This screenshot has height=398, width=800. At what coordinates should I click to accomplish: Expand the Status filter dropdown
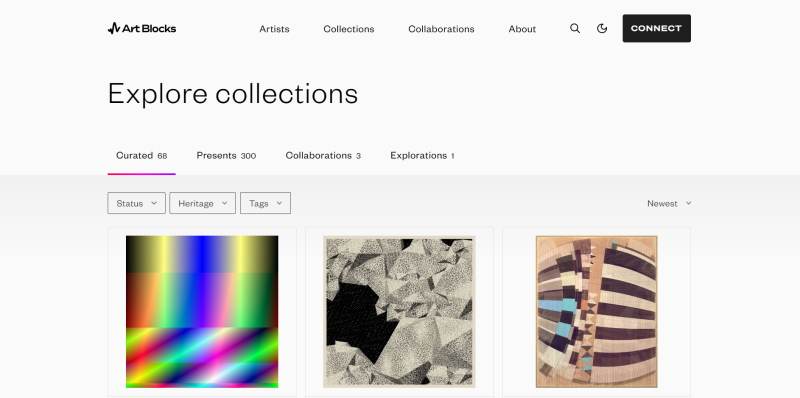(x=136, y=203)
